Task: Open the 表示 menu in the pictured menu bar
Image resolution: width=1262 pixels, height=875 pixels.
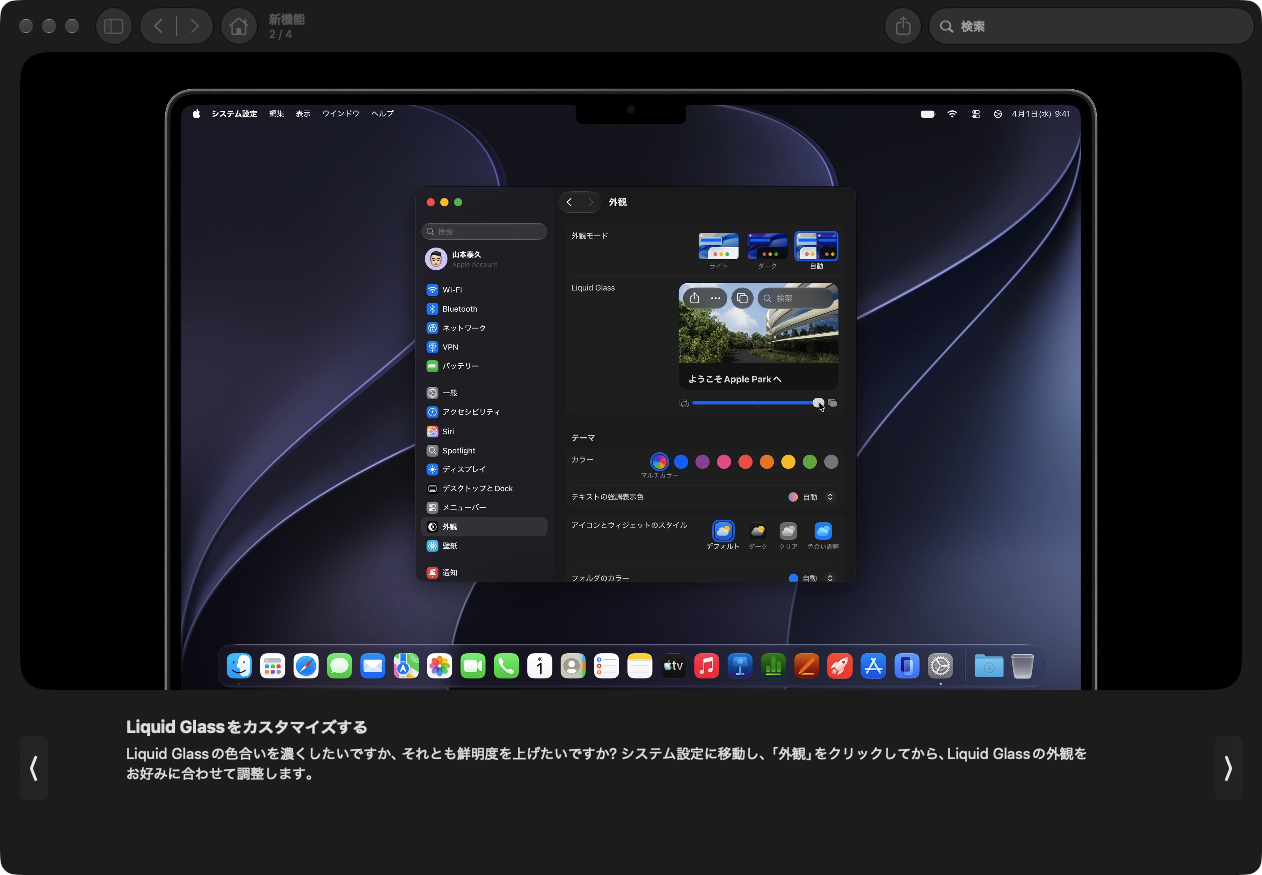Action: tap(303, 114)
